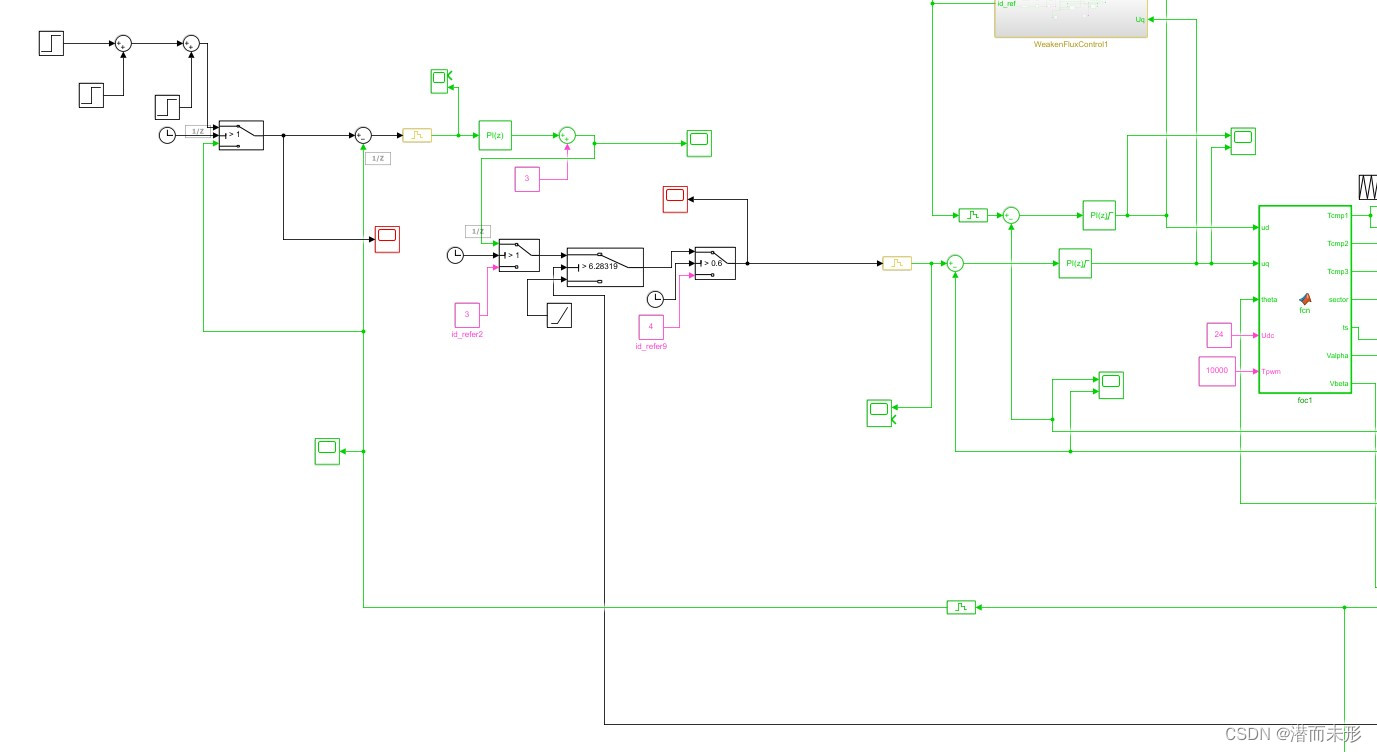Click the Ramp block below the switches
Viewport: 1377px width, 752px height.
tap(560, 316)
